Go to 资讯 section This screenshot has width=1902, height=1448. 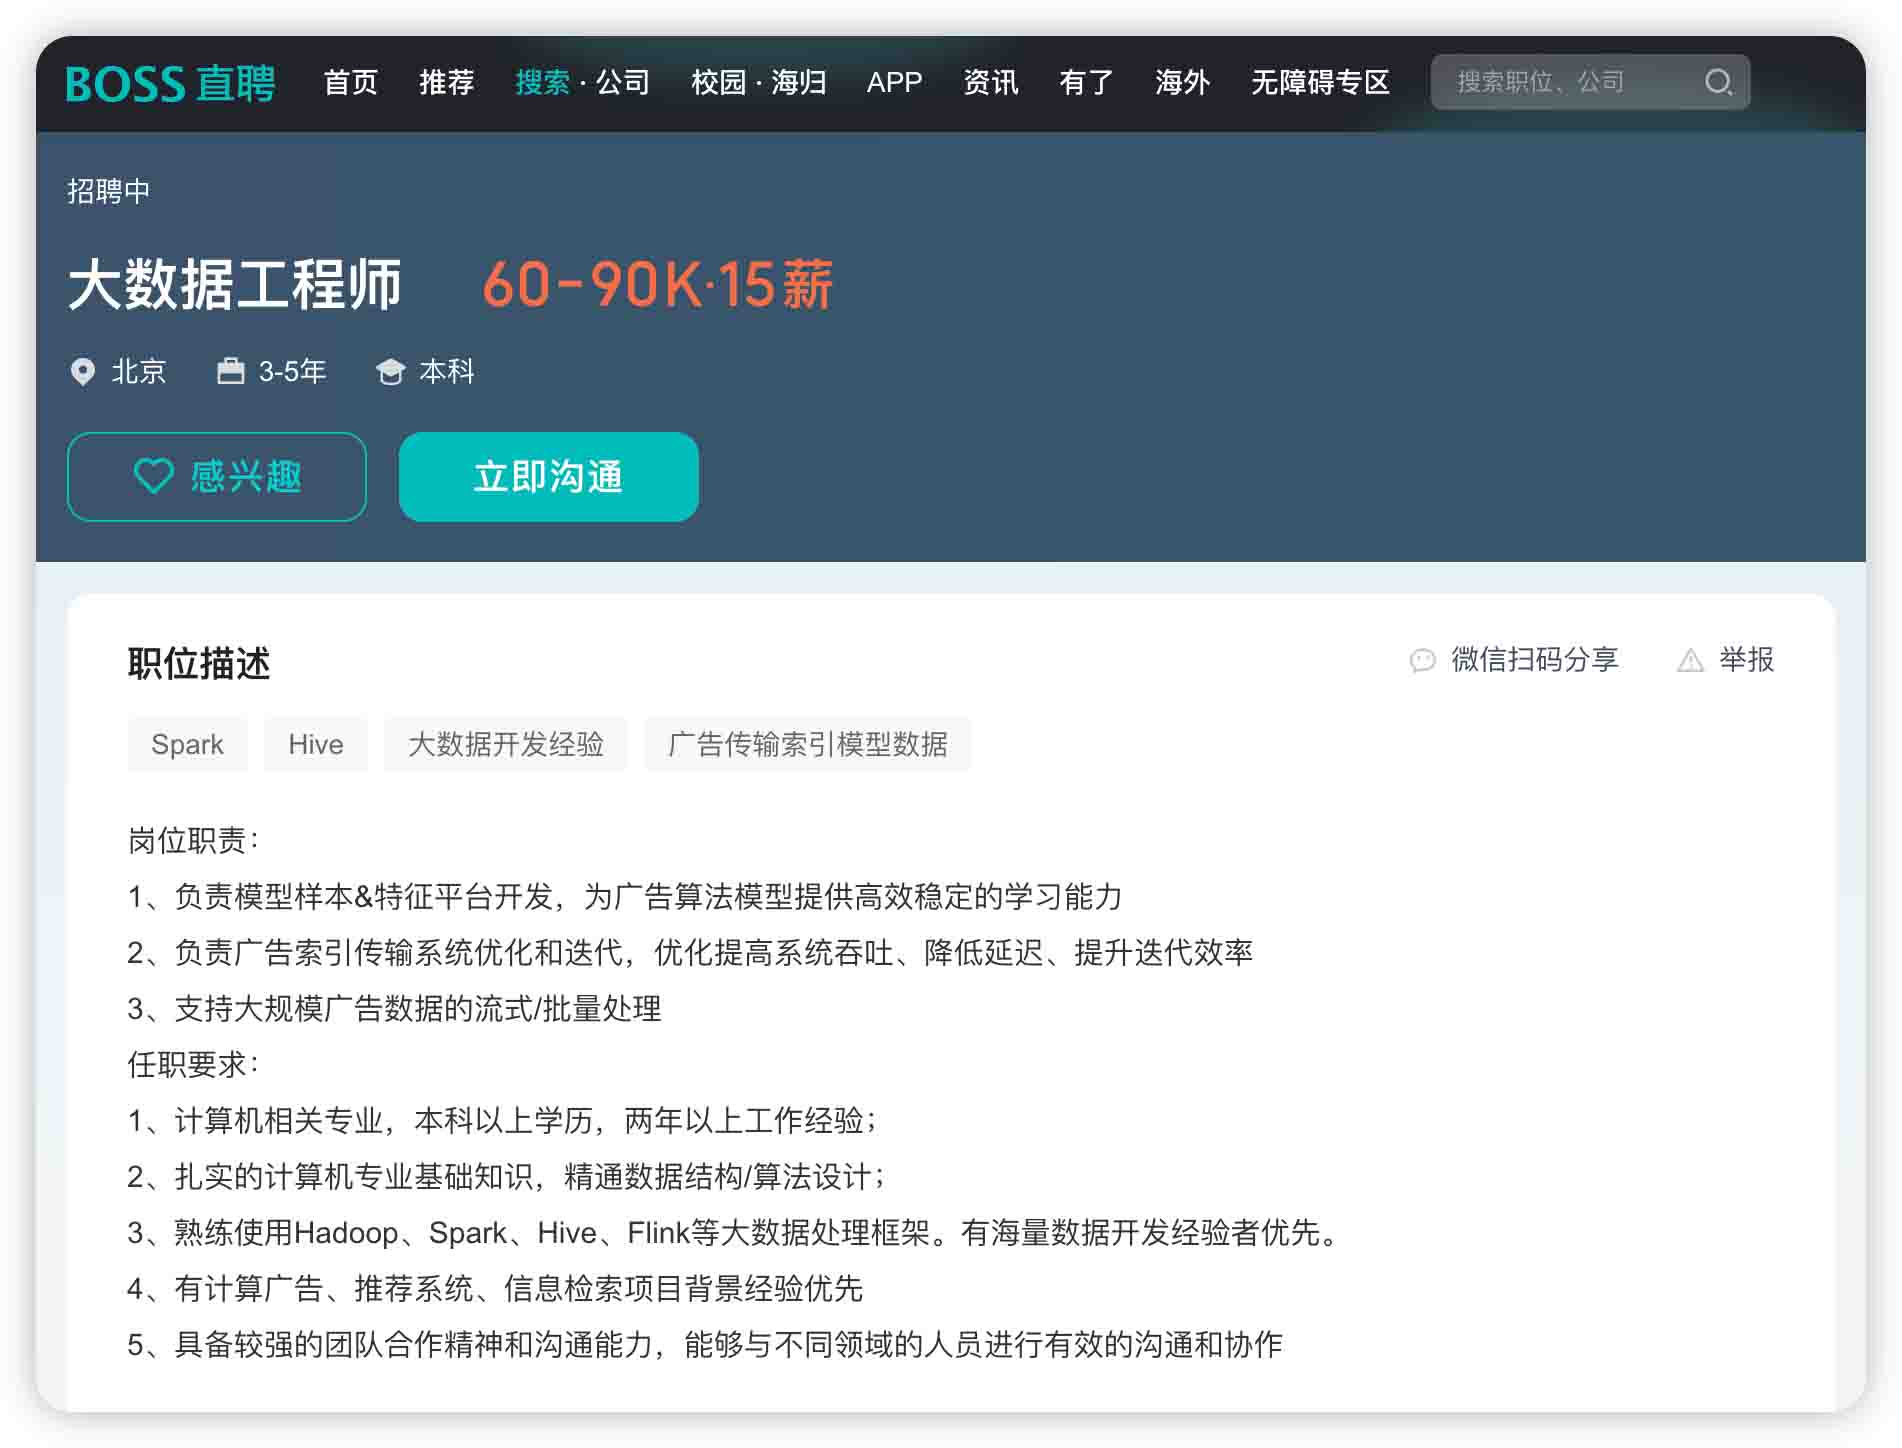click(x=991, y=82)
